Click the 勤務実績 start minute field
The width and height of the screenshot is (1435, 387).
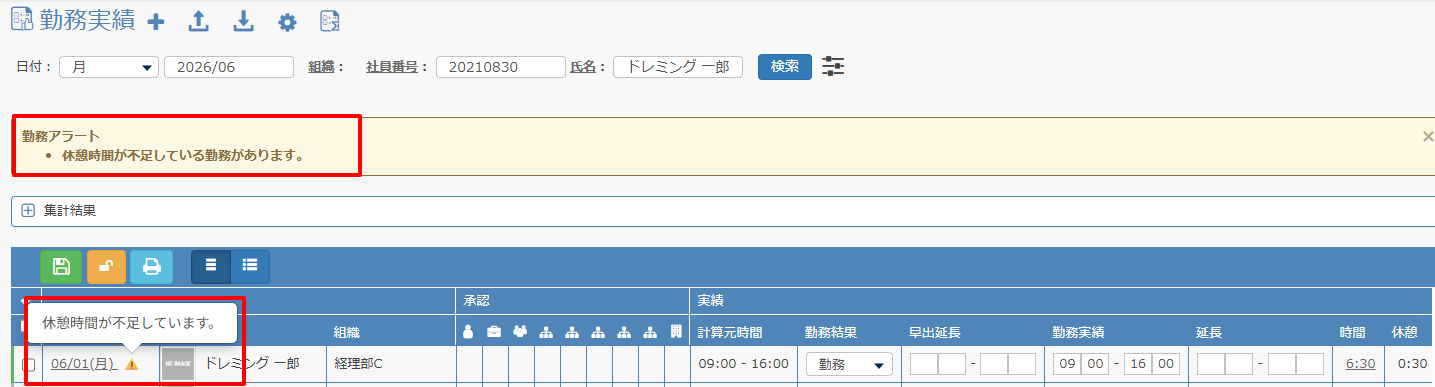tap(1094, 364)
